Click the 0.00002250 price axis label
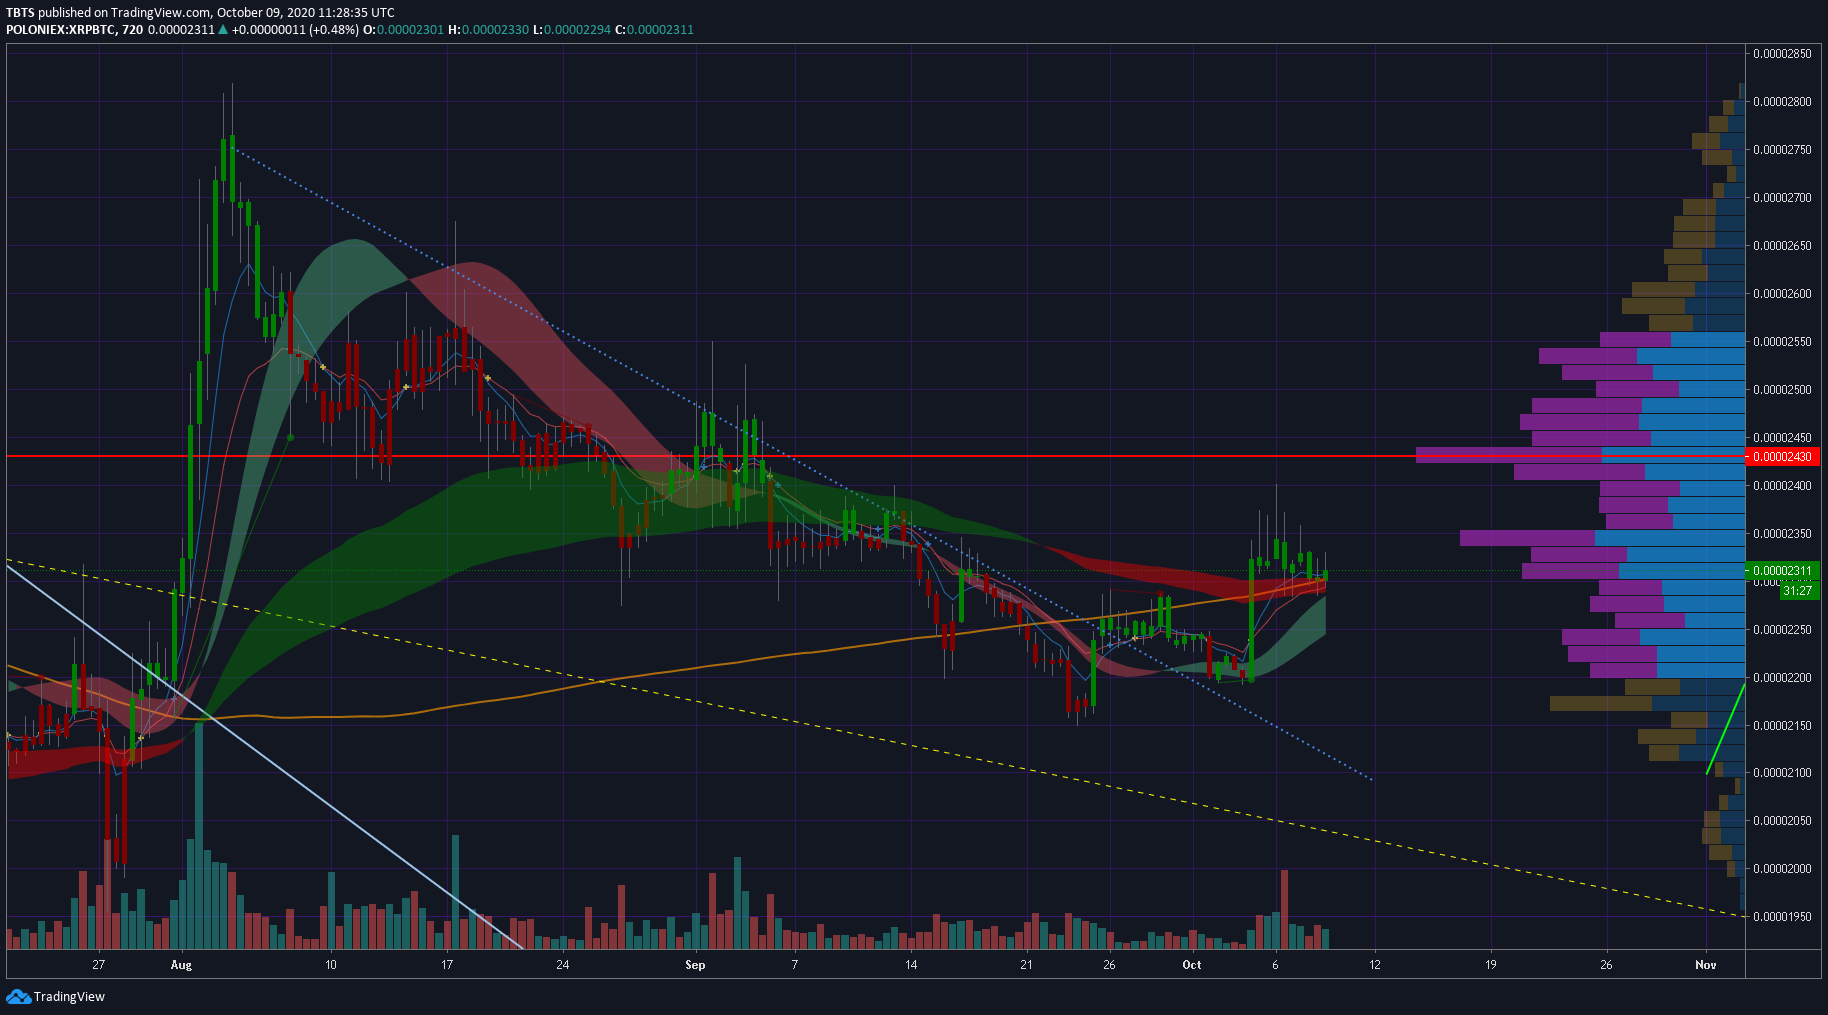Image resolution: width=1828 pixels, height=1015 pixels. [1782, 630]
